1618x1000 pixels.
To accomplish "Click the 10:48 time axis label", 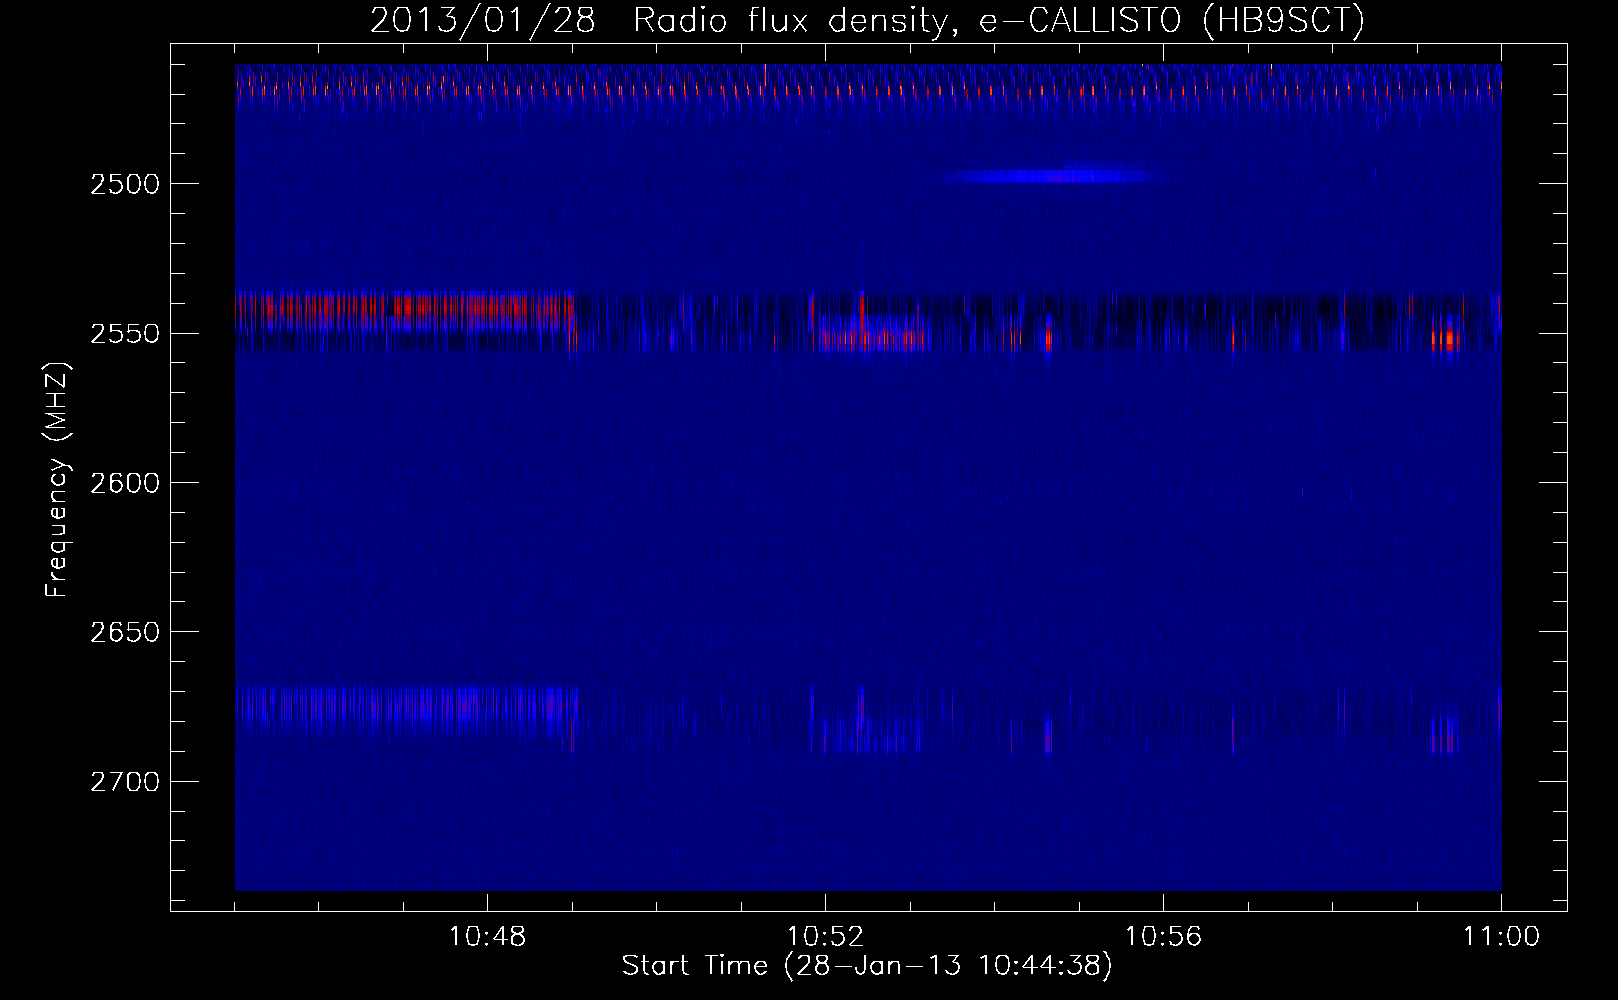I will (x=487, y=937).
